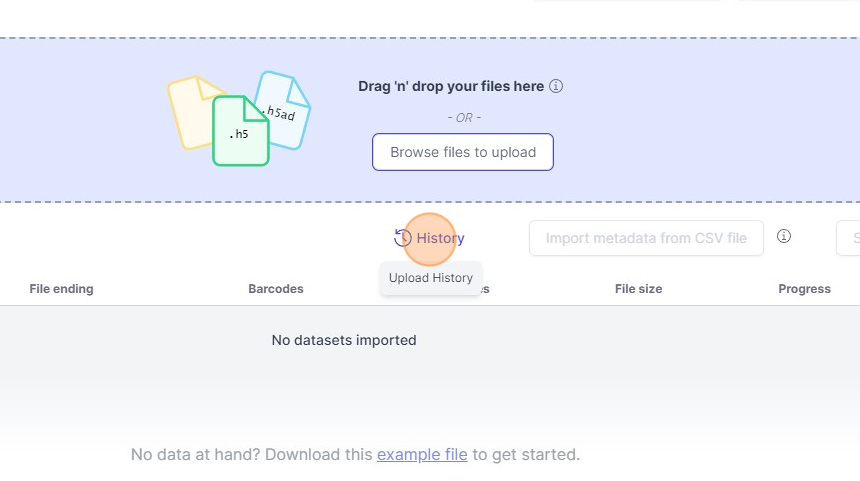
Task: Click the Barcodes column header
Action: point(276,289)
